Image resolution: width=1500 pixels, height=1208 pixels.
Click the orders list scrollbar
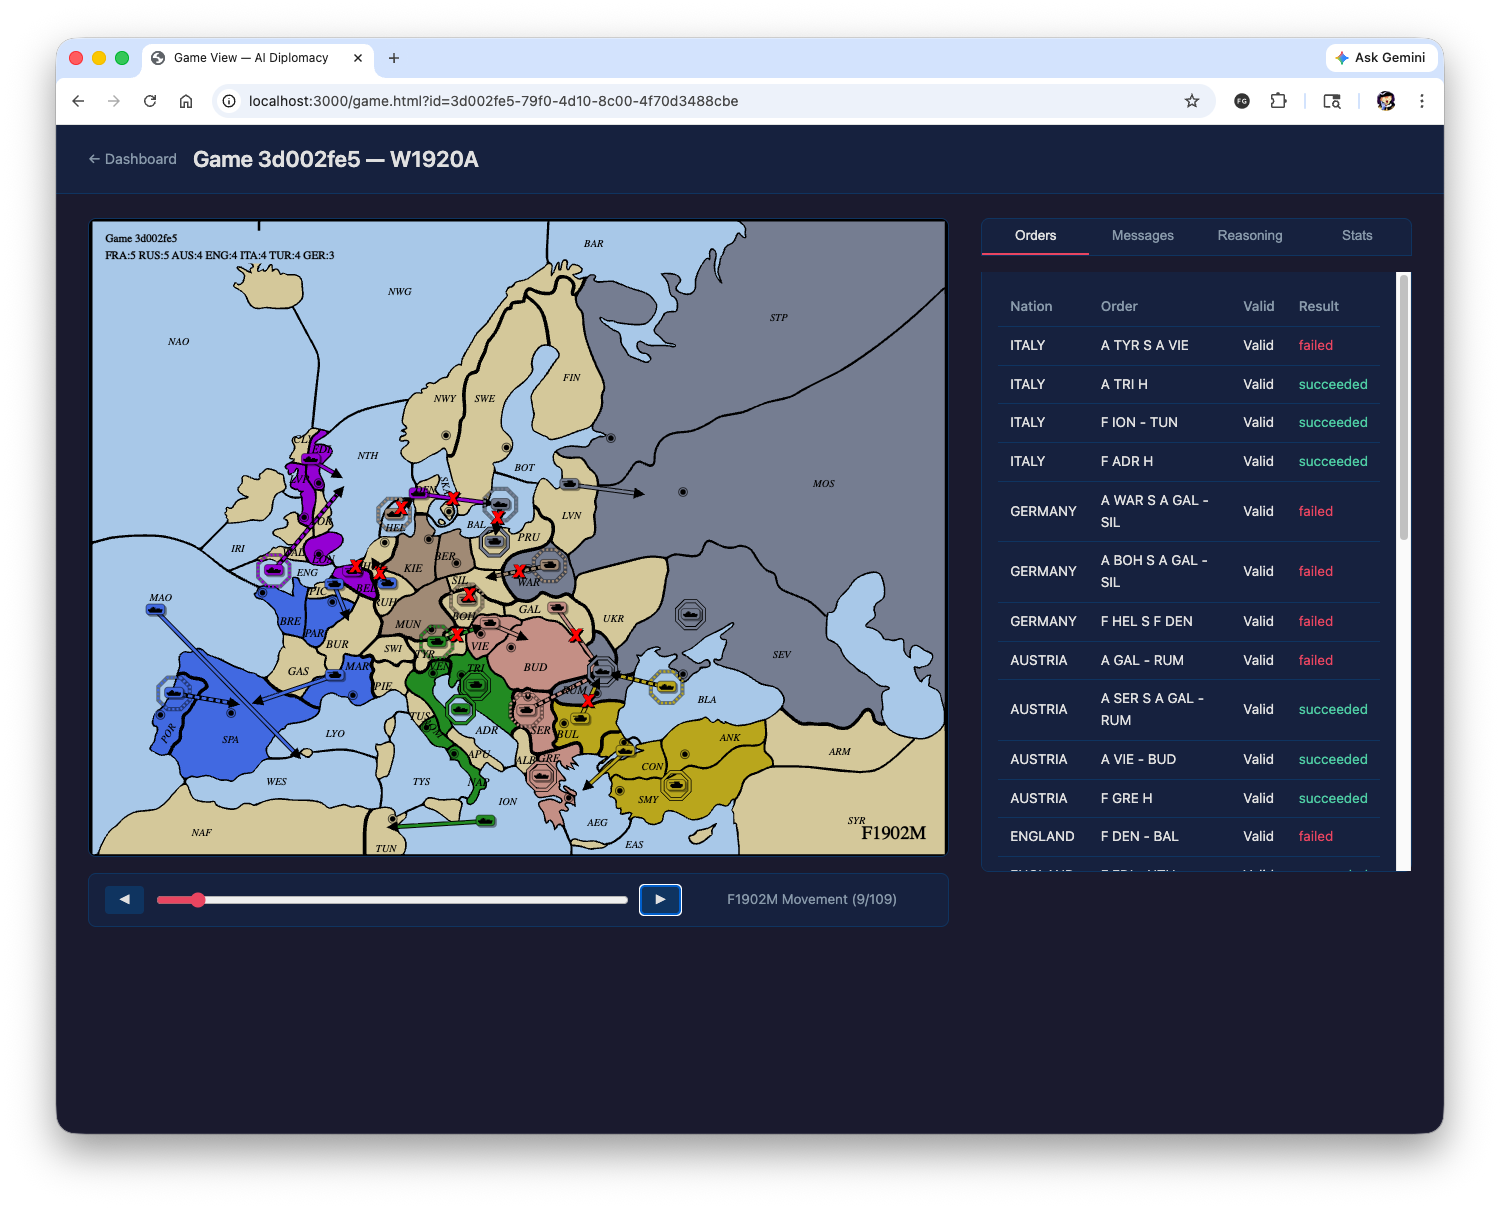point(1403,408)
